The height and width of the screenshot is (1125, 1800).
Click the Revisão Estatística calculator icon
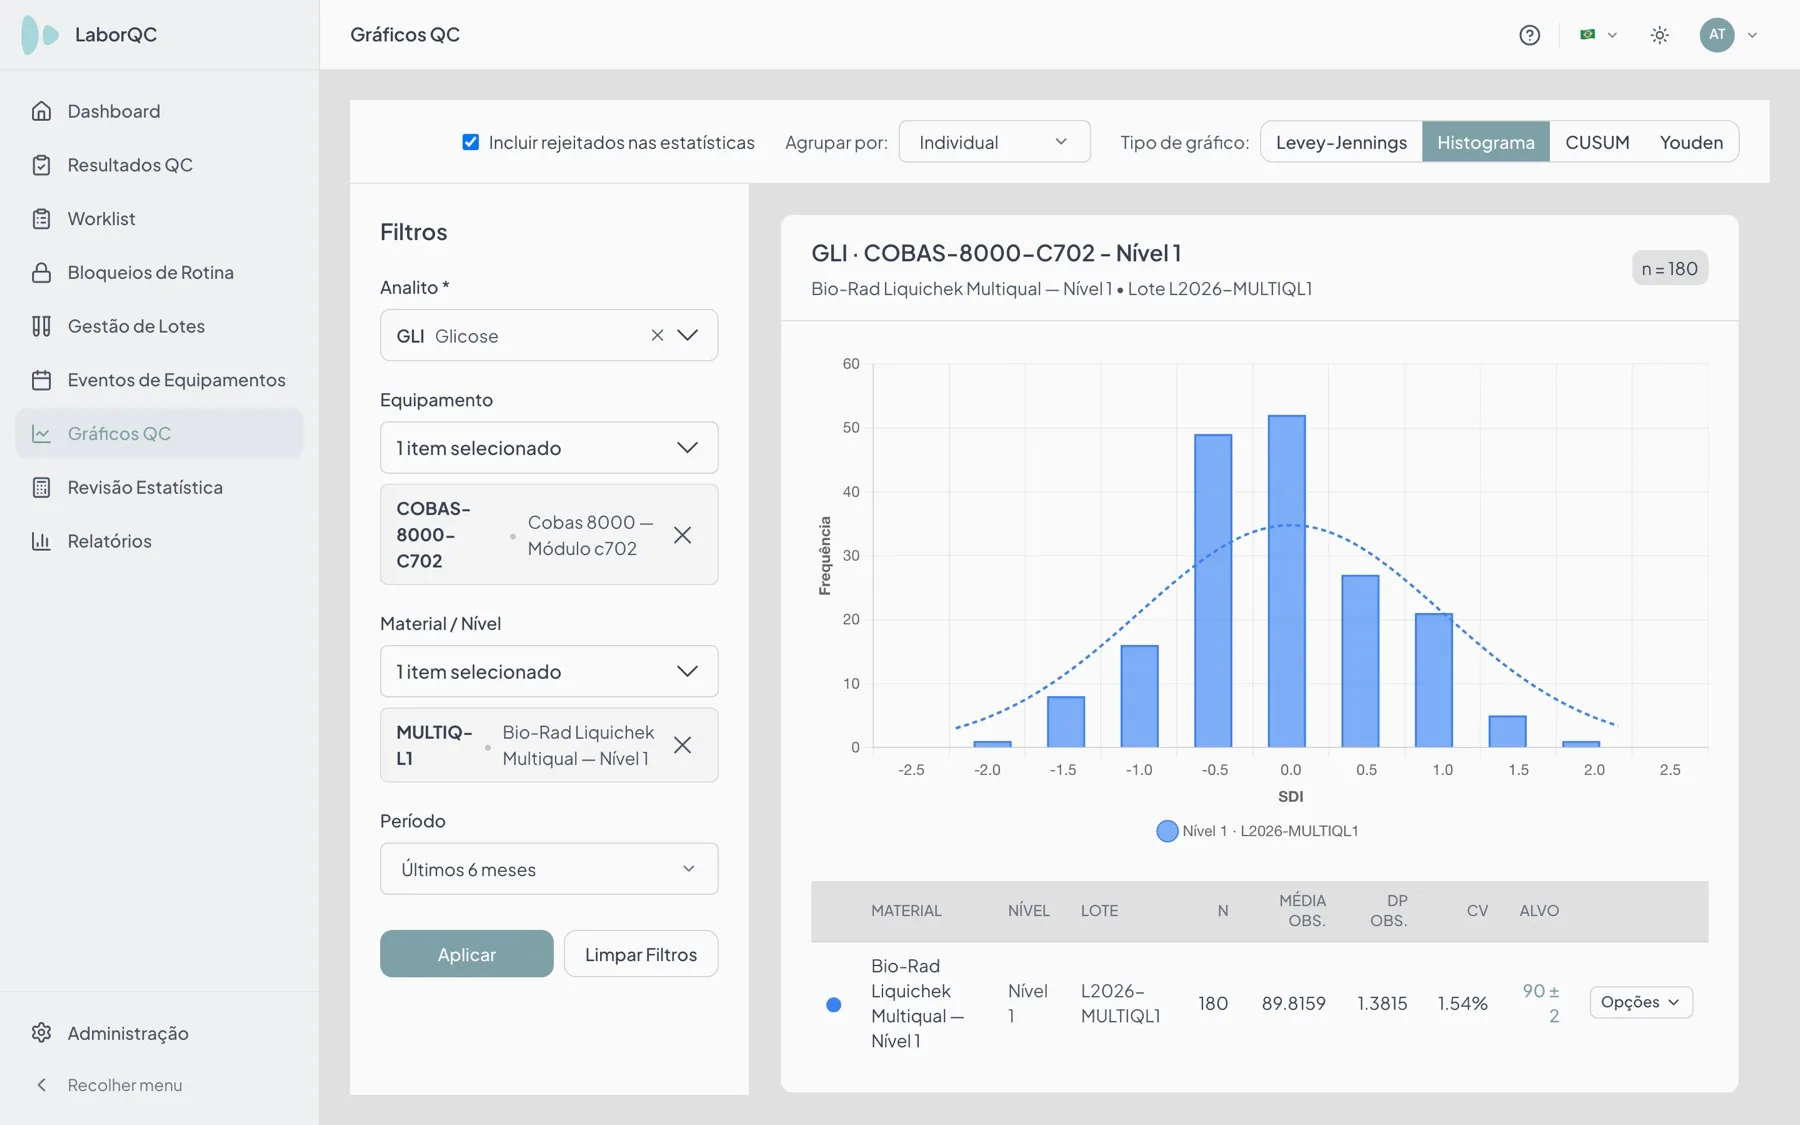tap(41, 487)
